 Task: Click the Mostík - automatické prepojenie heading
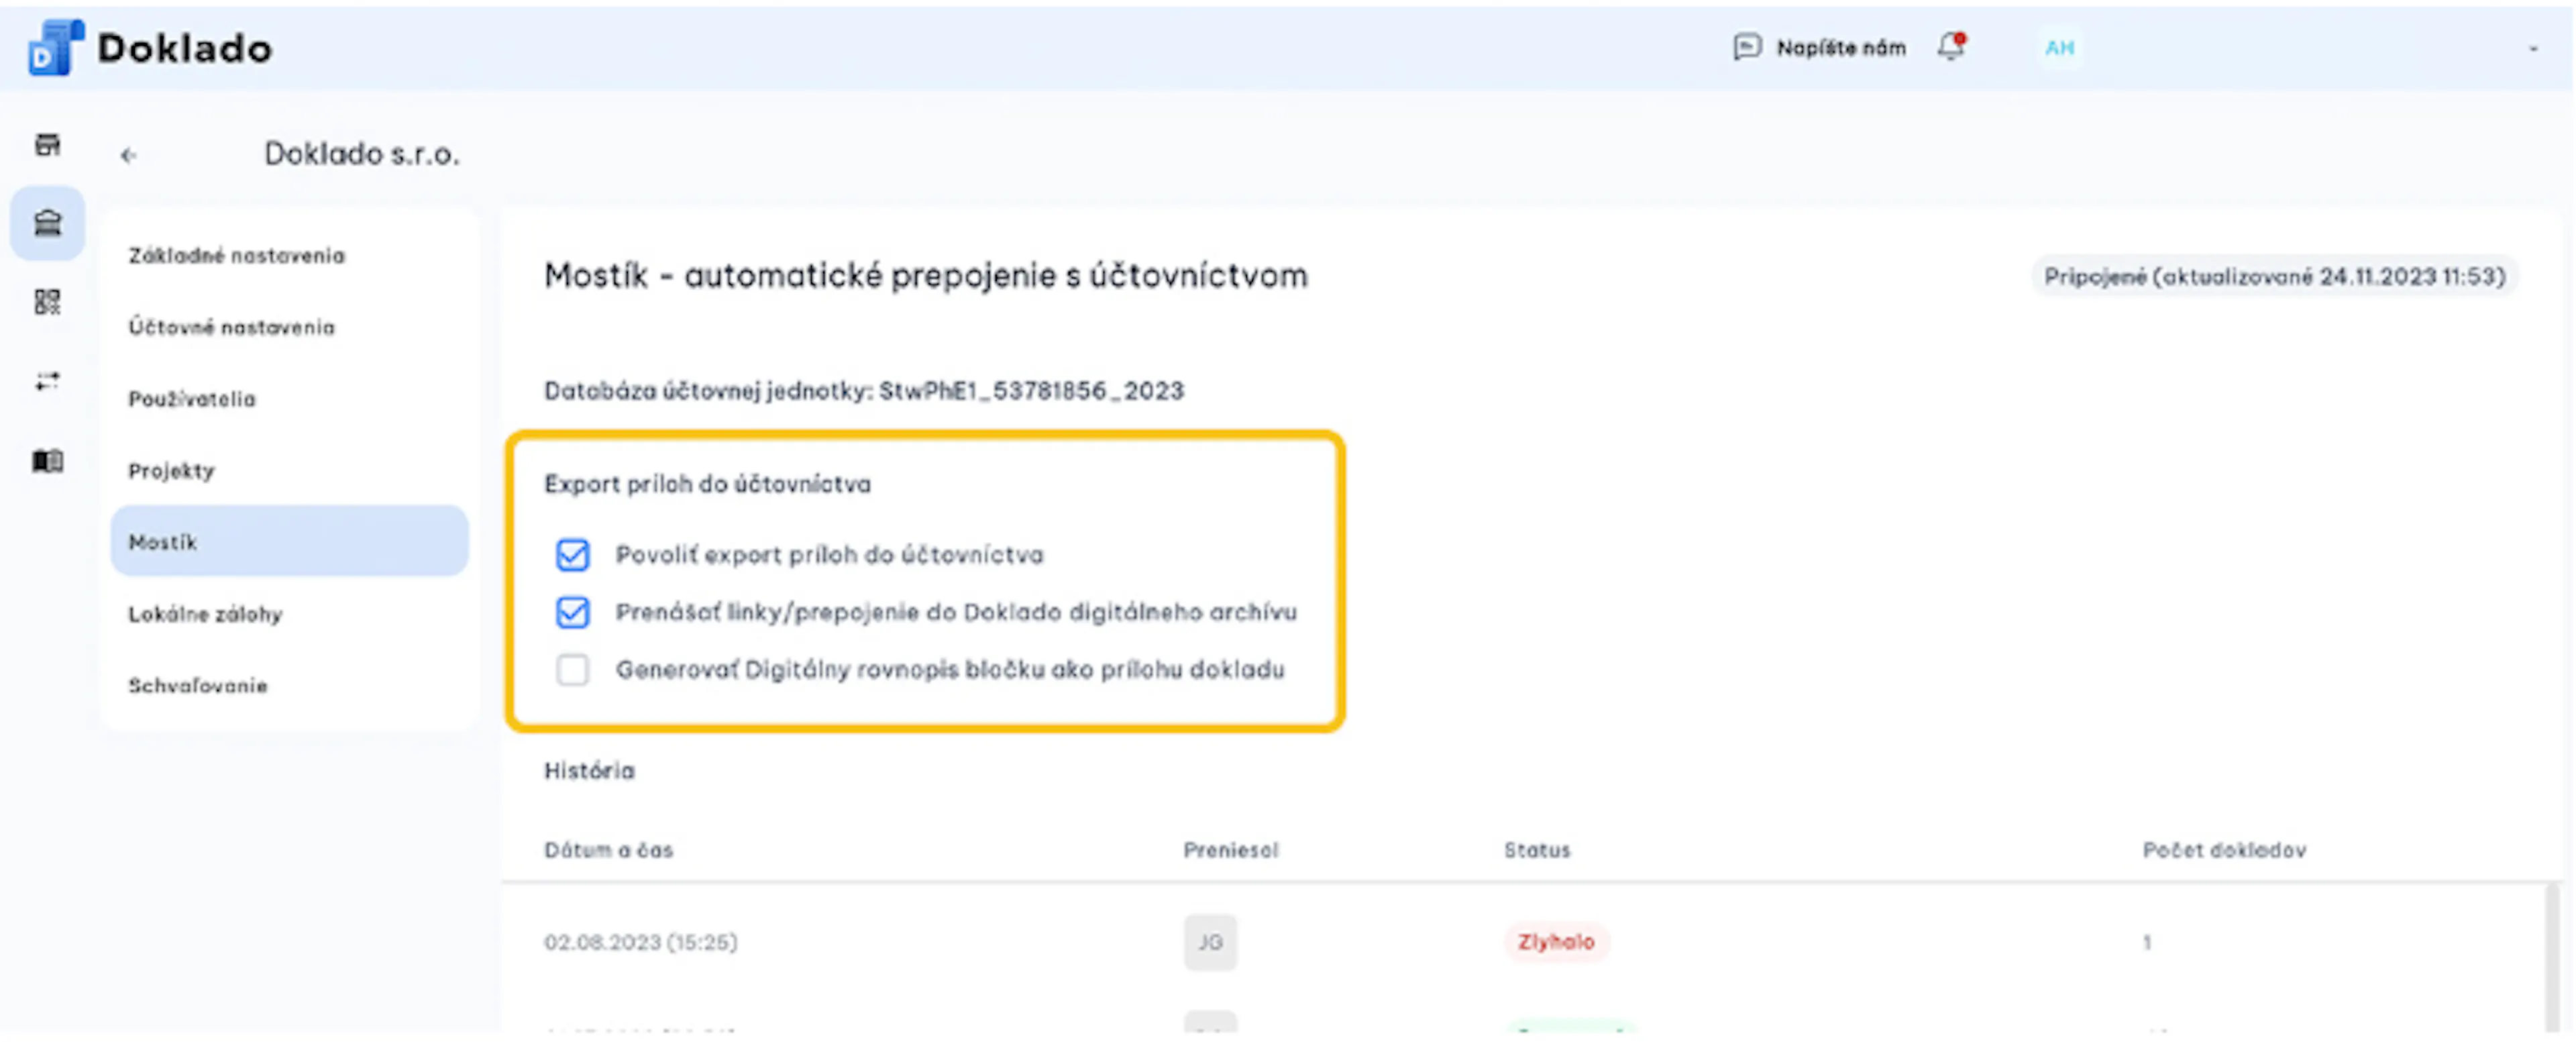tap(925, 276)
